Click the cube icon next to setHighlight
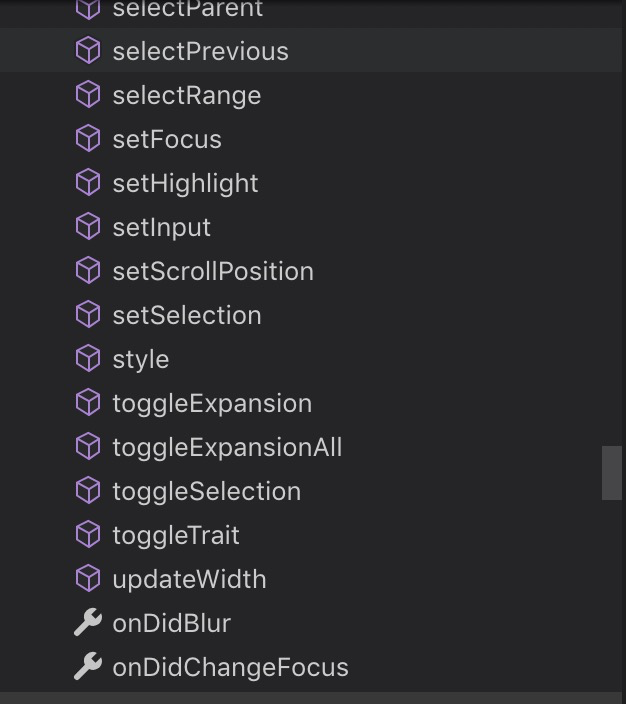 [x=88, y=183]
